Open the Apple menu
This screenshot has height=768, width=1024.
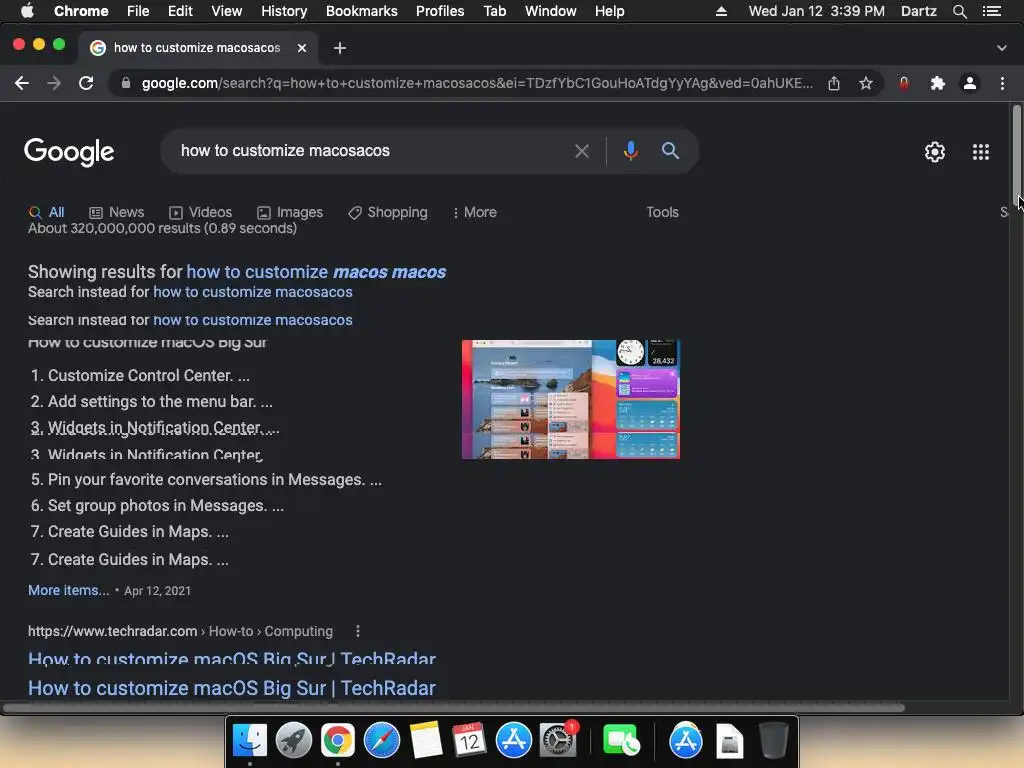click(27, 11)
